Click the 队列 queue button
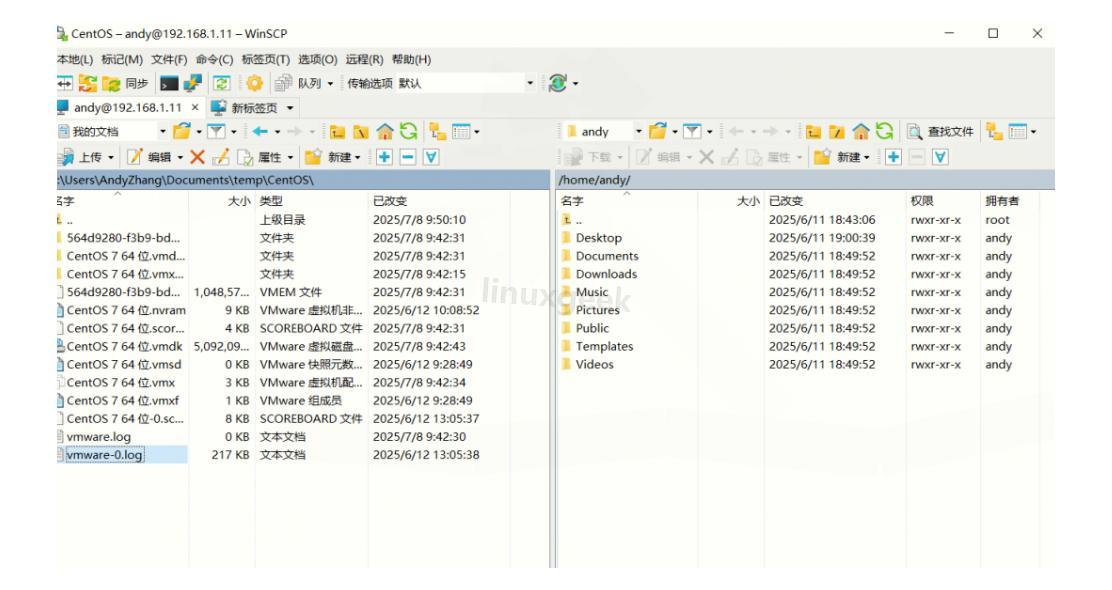The height and width of the screenshot is (590, 1112). [299, 84]
